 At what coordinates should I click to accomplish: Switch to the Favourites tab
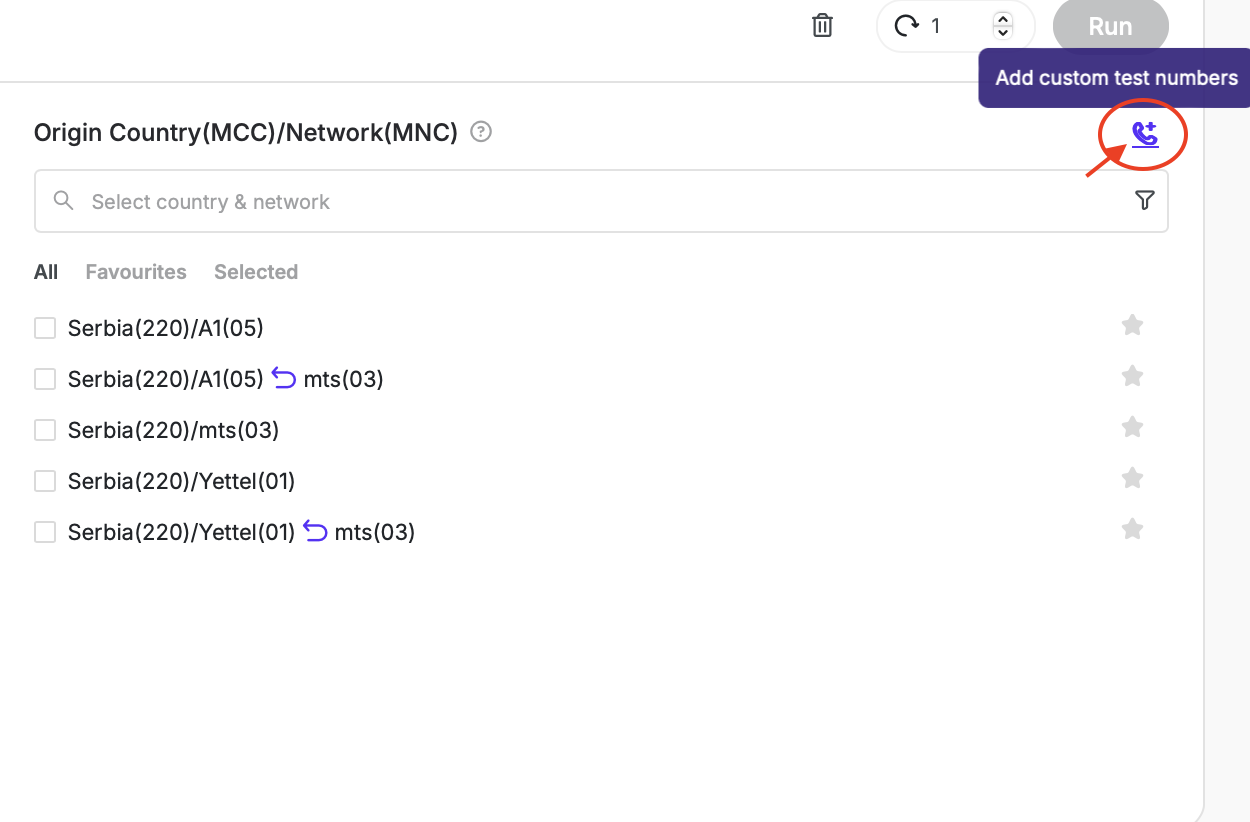(135, 271)
